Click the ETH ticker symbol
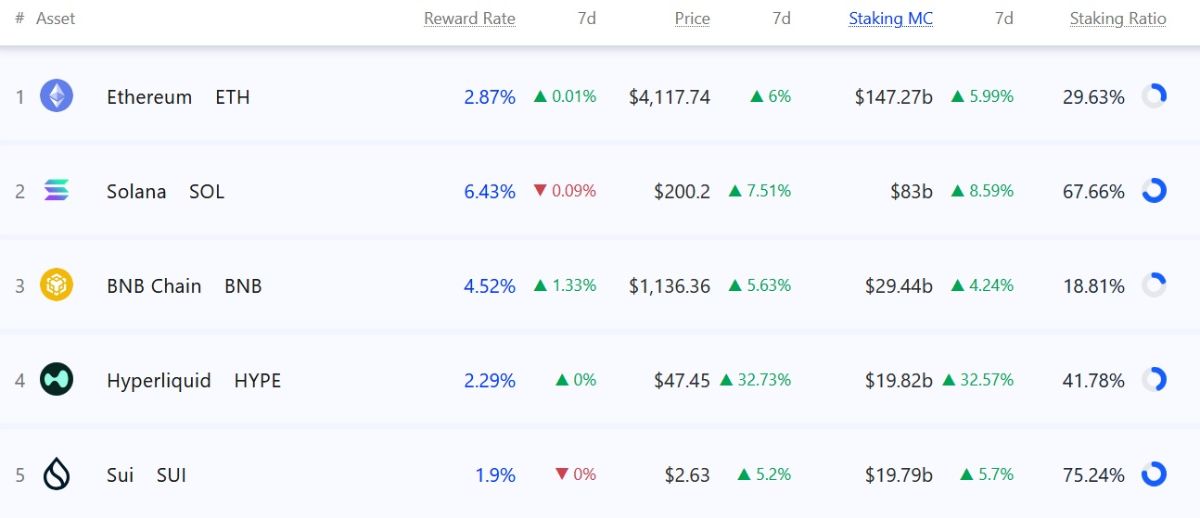The width and height of the screenshot is (1200, 518). click(233, 97)
